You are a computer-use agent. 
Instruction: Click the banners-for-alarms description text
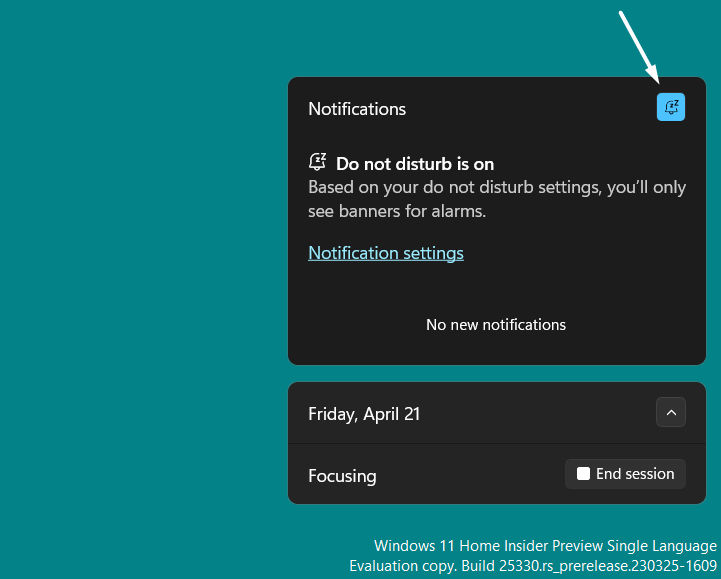click(x=496, y=198)
